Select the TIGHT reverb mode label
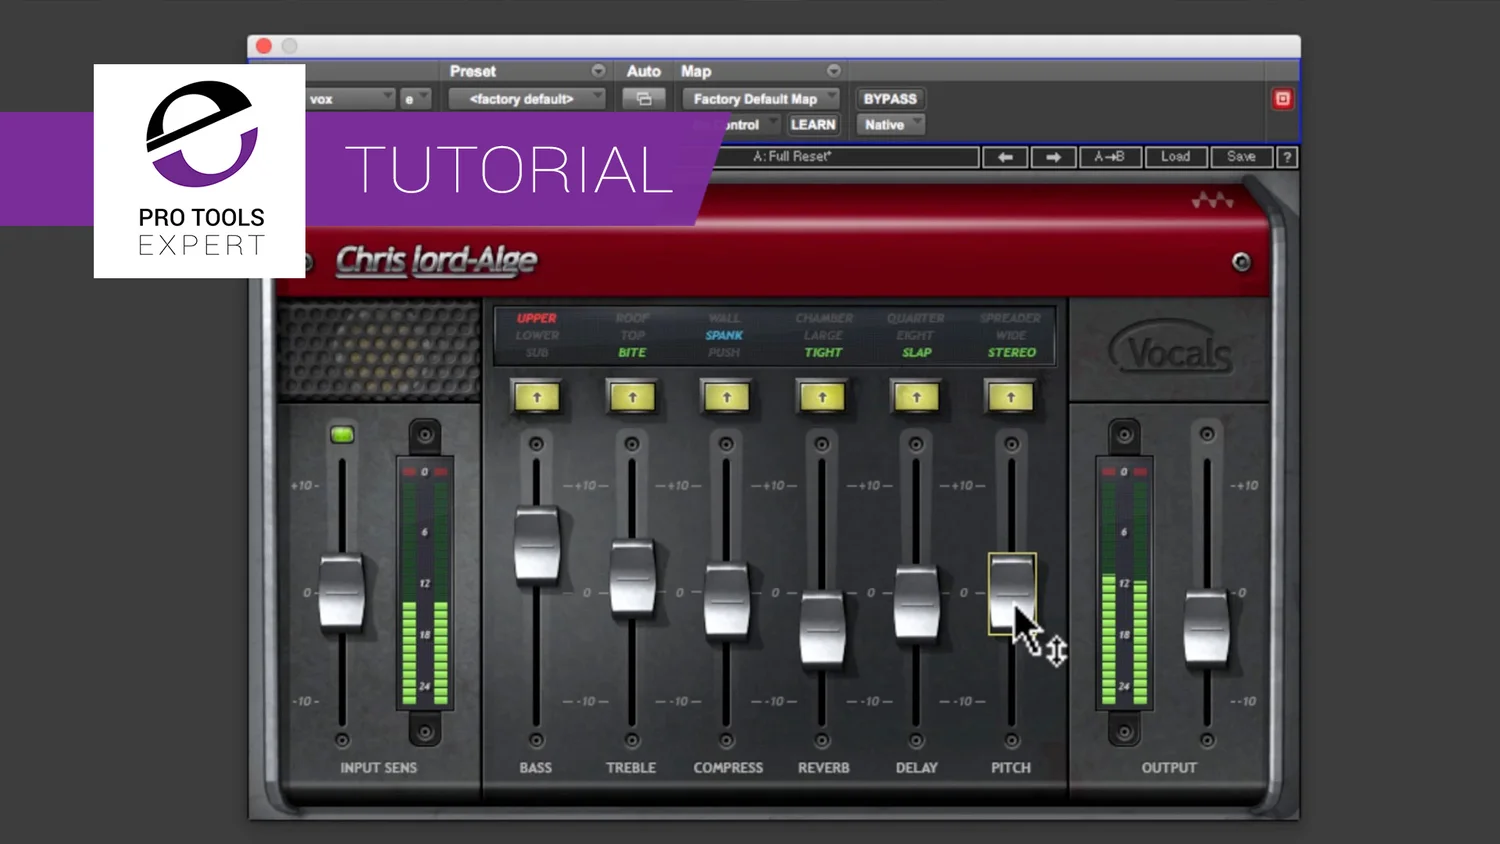 coord(823,353)
